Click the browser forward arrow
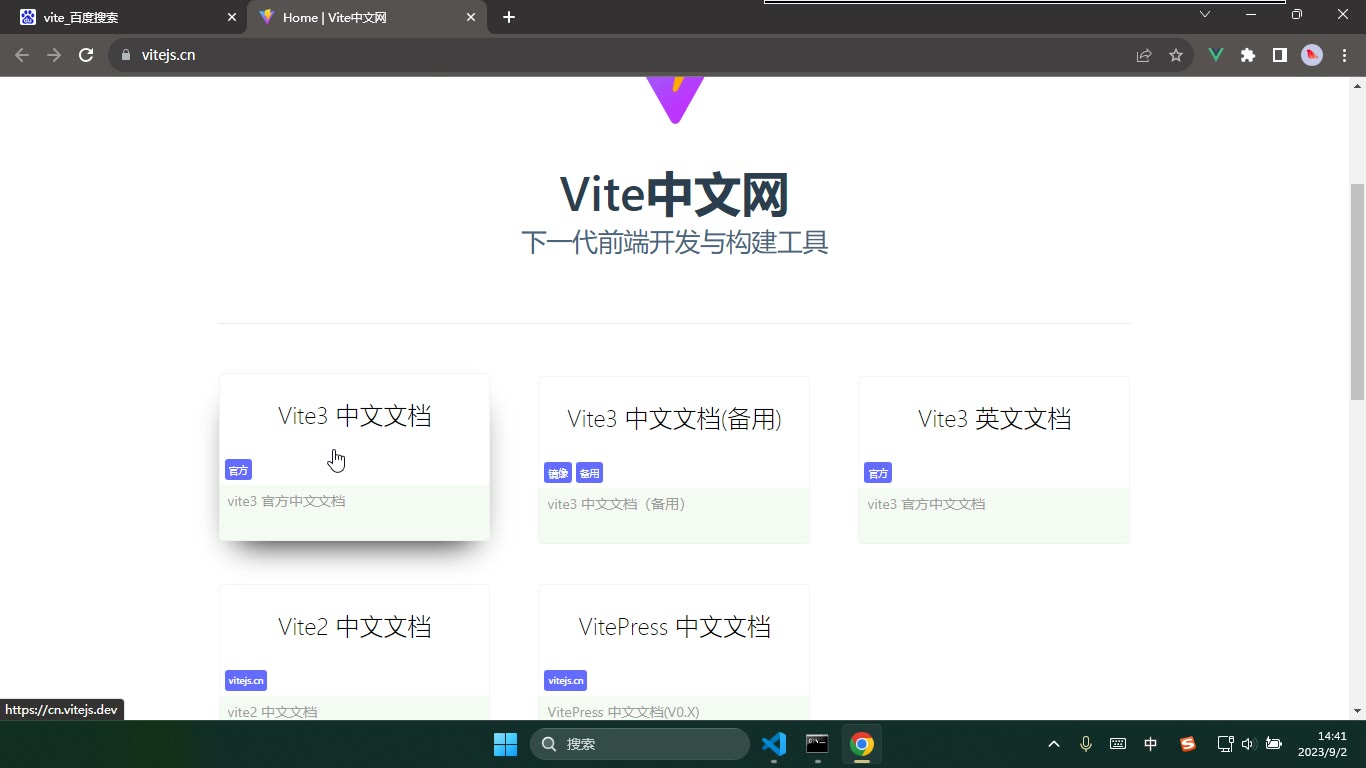The height and width of the screenshot is (768, 1366). (x=54, y=55)
